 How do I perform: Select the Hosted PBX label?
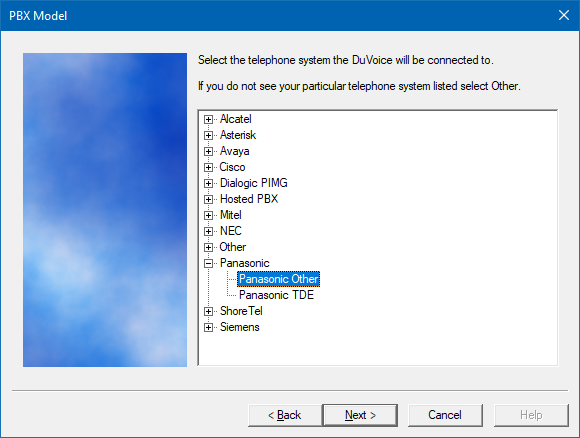249,199
